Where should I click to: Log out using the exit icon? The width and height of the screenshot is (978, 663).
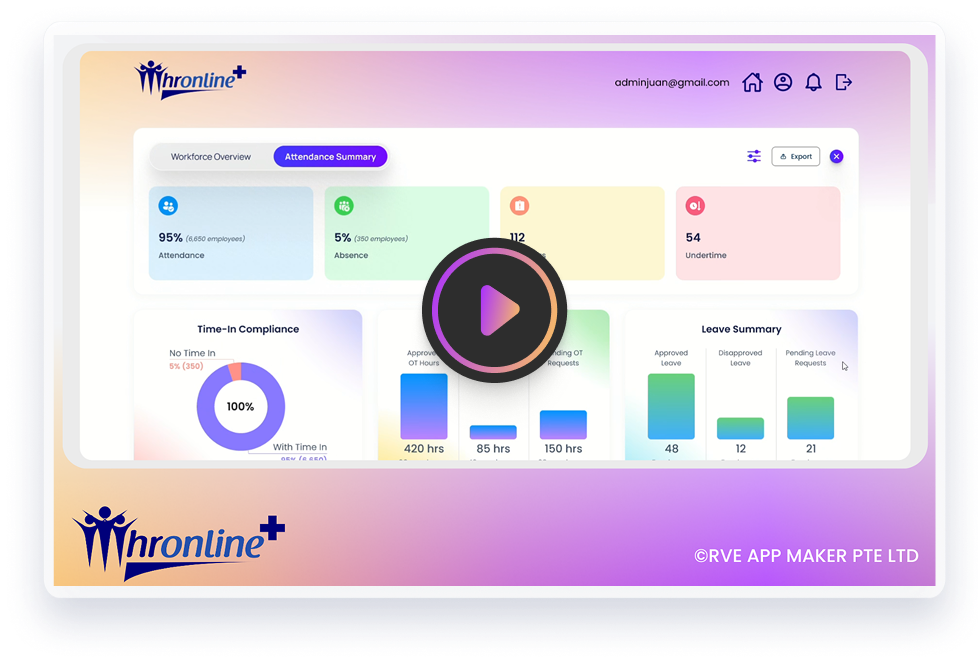click(843, 82)
